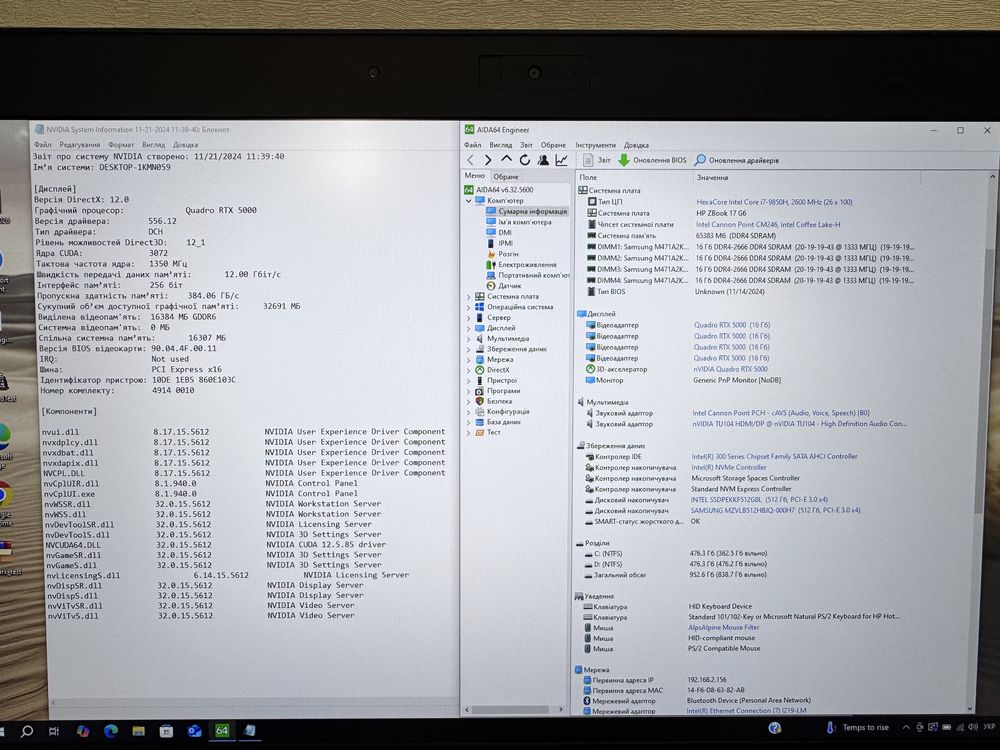Open Редагування menu in Notepad
This screenshot has height=750, width=1000.
click(x=80, y=145)
